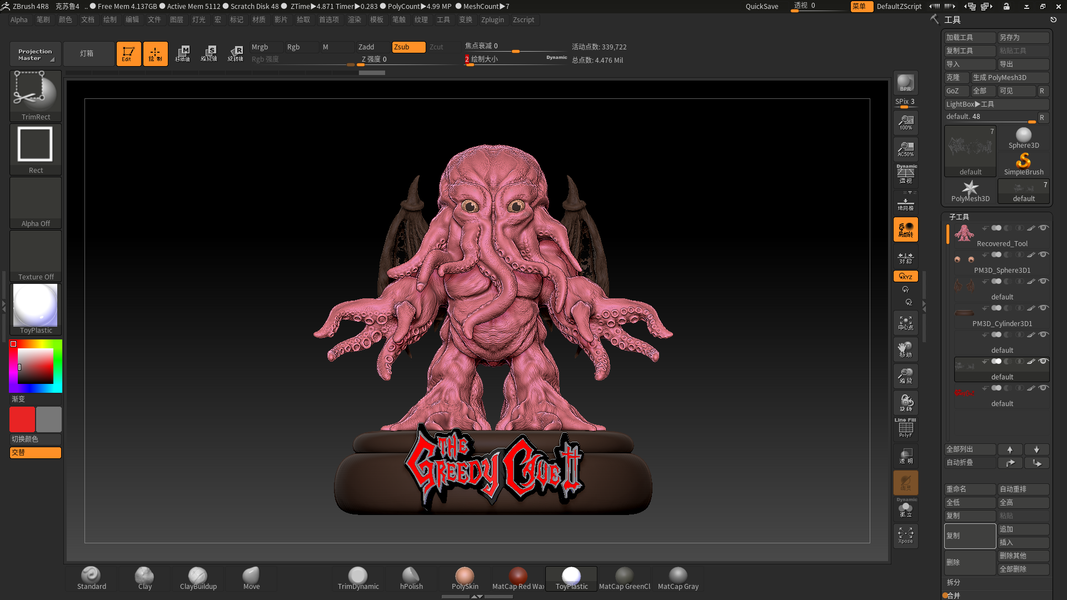This screenshot has height=600, width=1067.
Task: Click the Rotate view icon
Action: [x=905, y=402]
